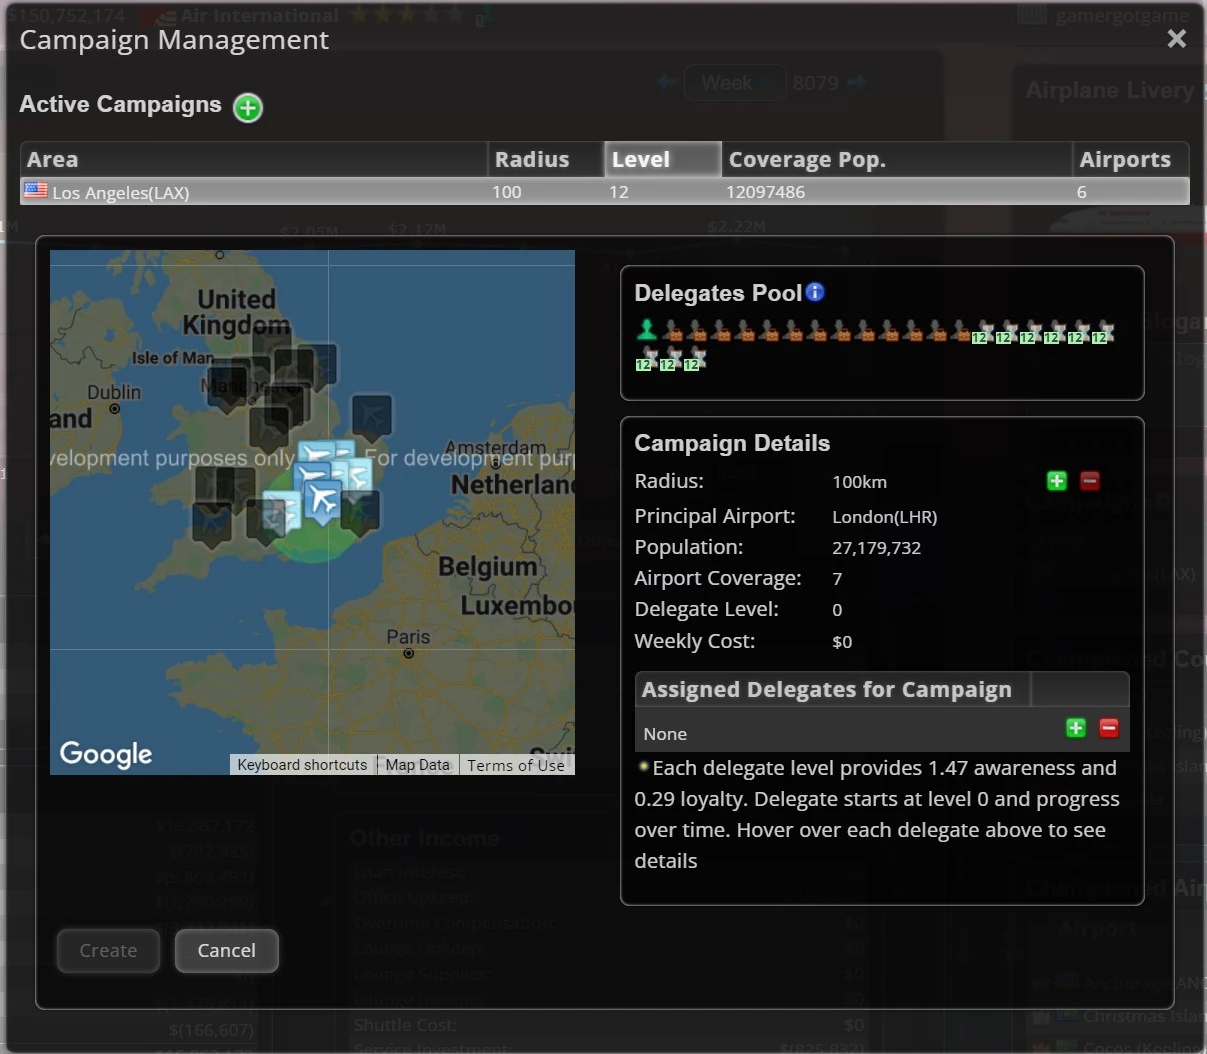Click the US flag in Los Angeles row
The width and height of the screenshot is (1207, 1054).
tap(36, 191)
